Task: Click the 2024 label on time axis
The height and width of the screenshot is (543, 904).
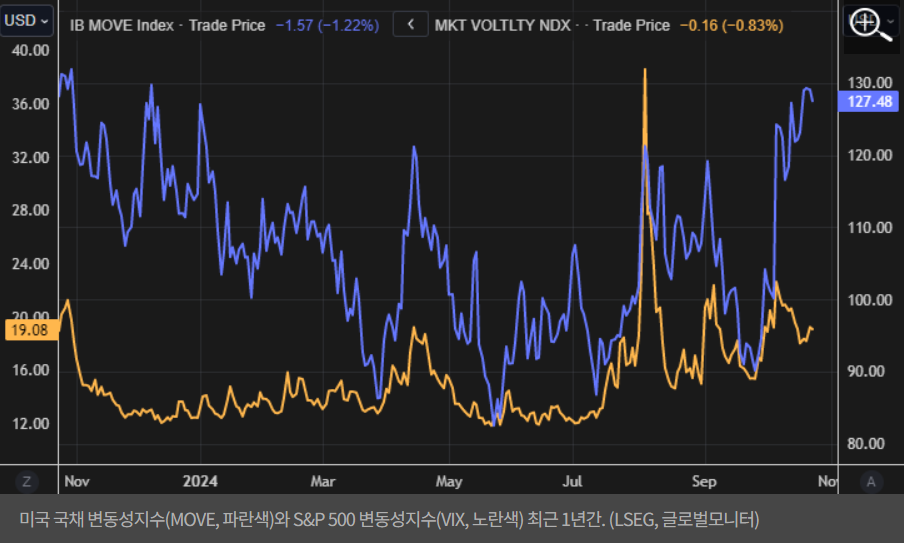Action: coord(200,481)
